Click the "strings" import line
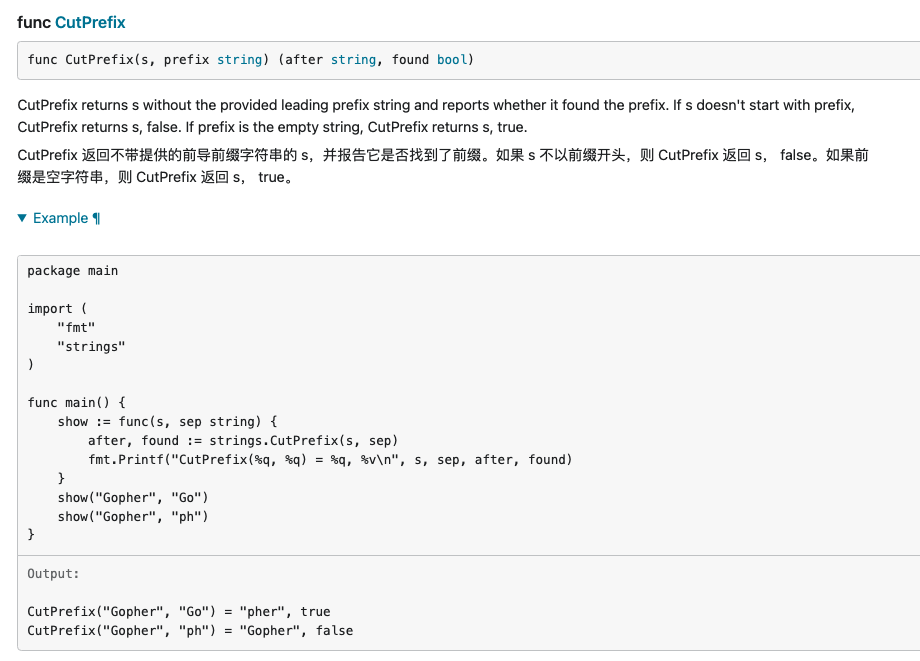The width and height of the screenshot is (920, 661). tap(91, 346)
